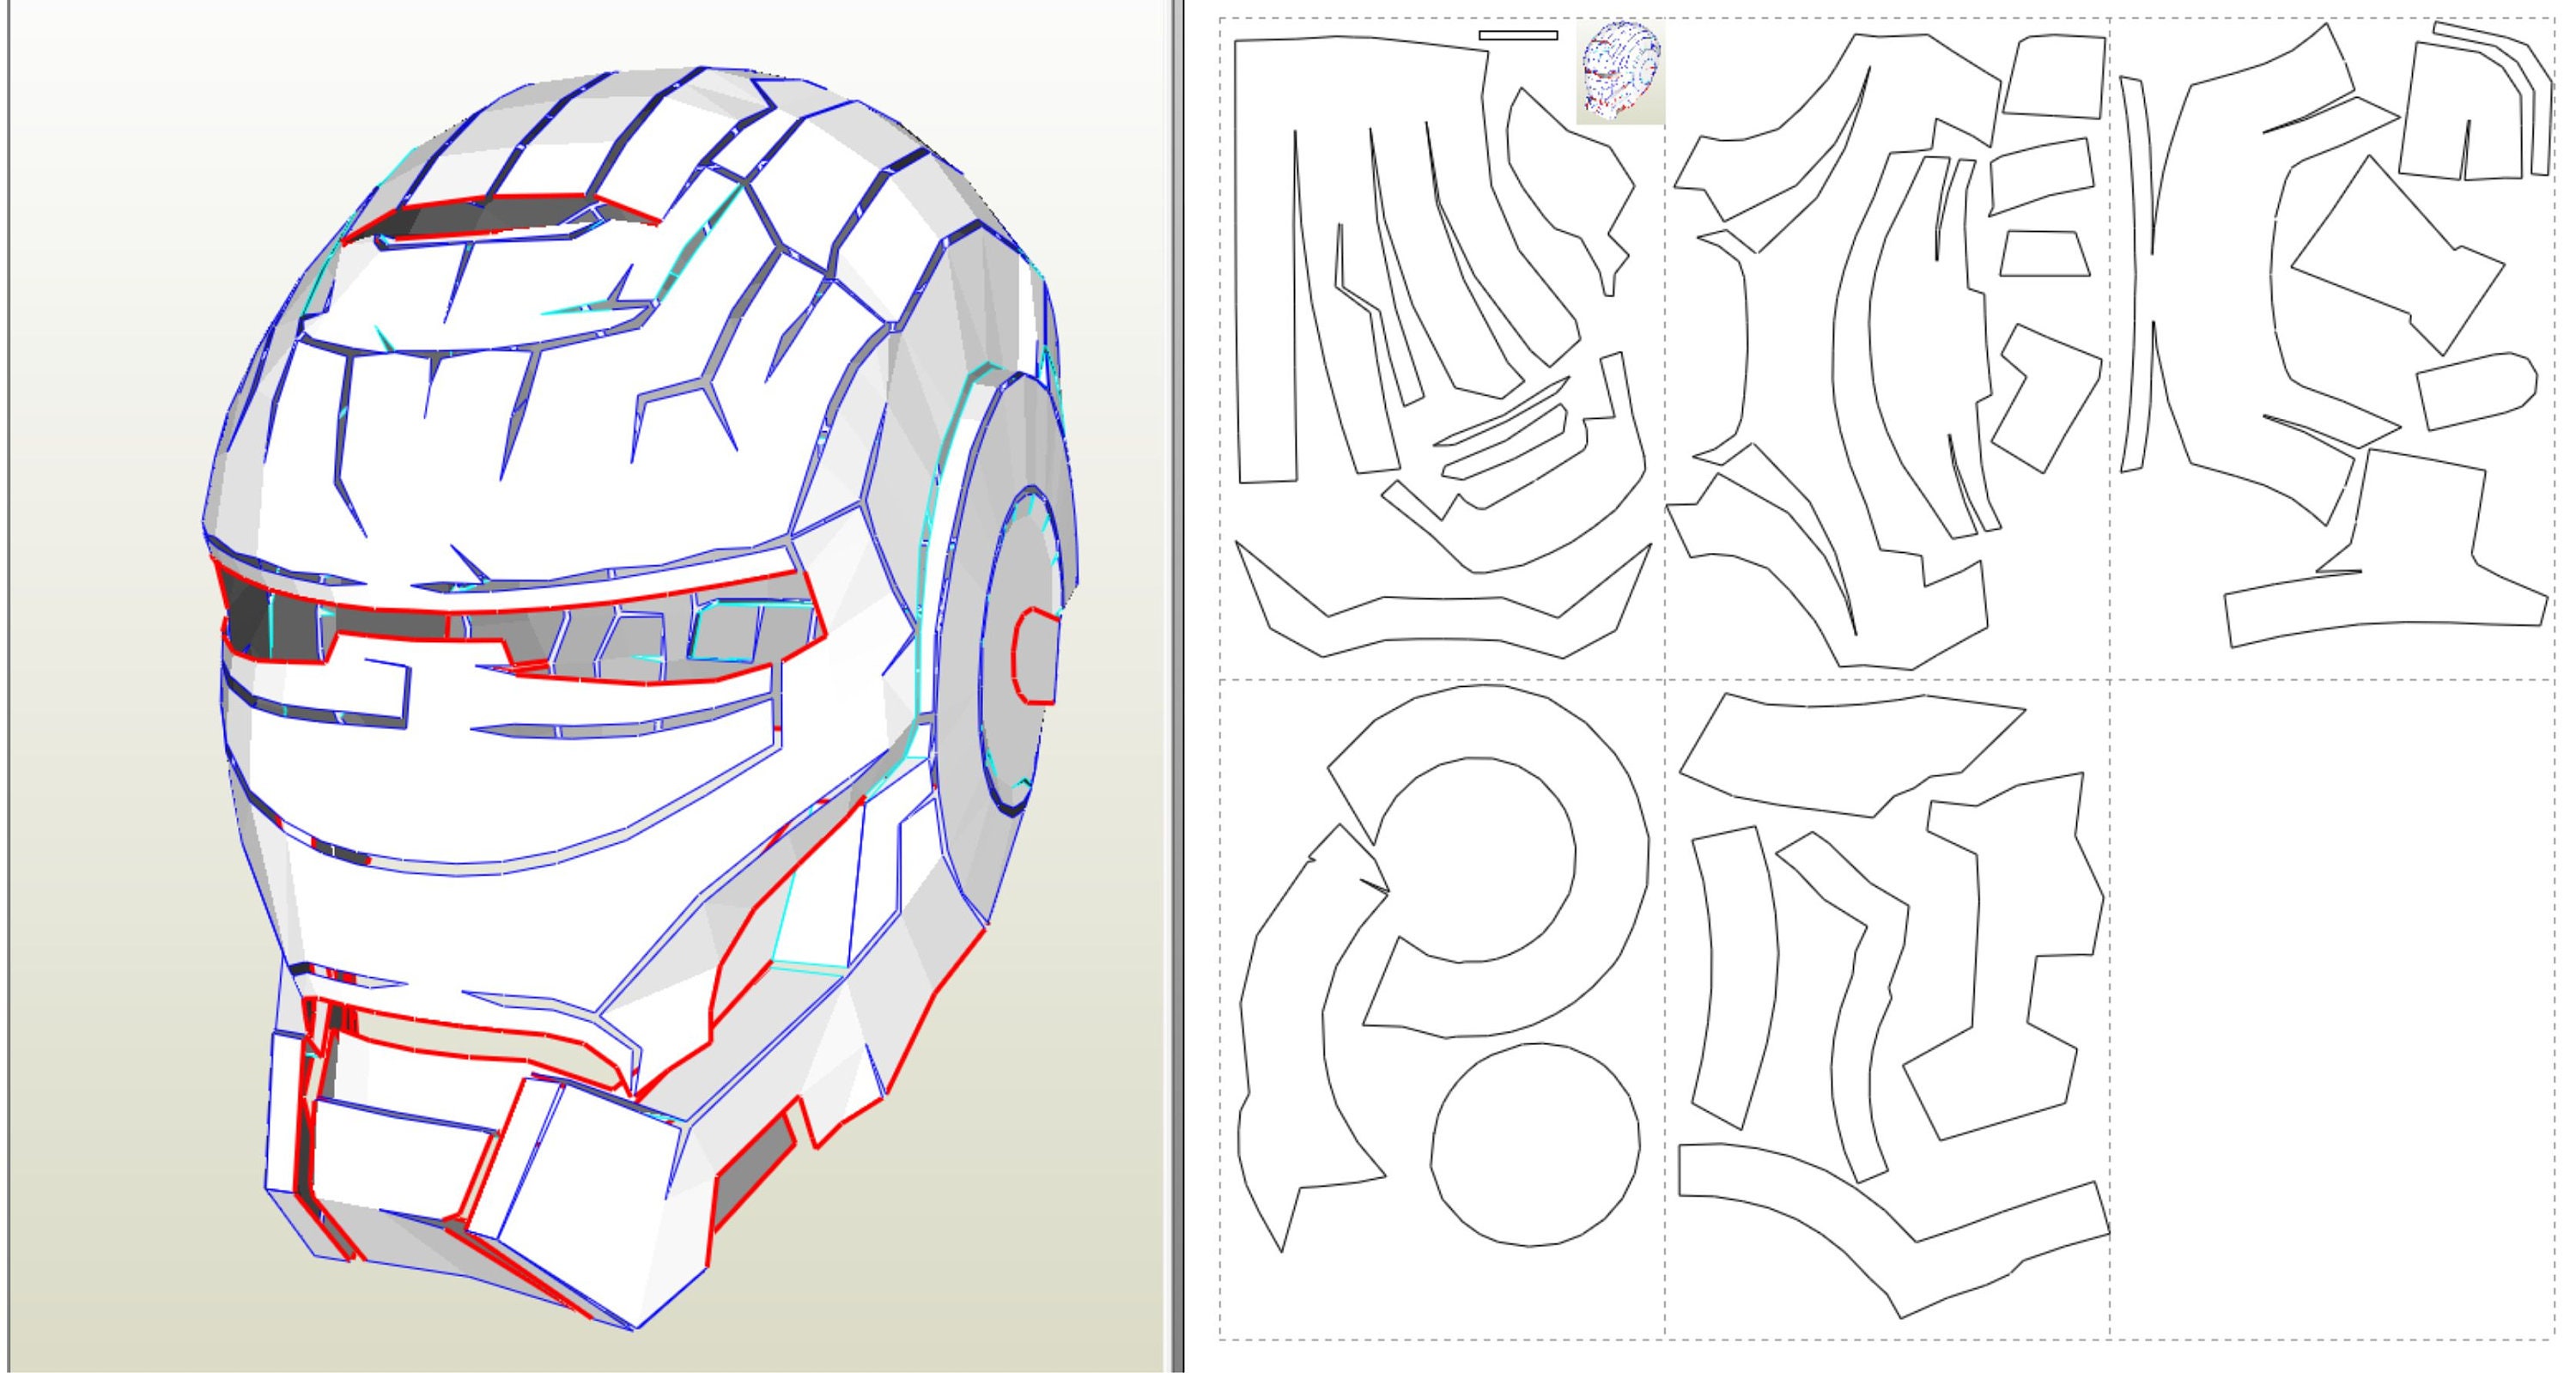The height and width of the screenshot is (1373, 2576).
Task: Select the helmet thumbnail image in pattern view
Action: pyautogui.click(x=1620, y=72)
